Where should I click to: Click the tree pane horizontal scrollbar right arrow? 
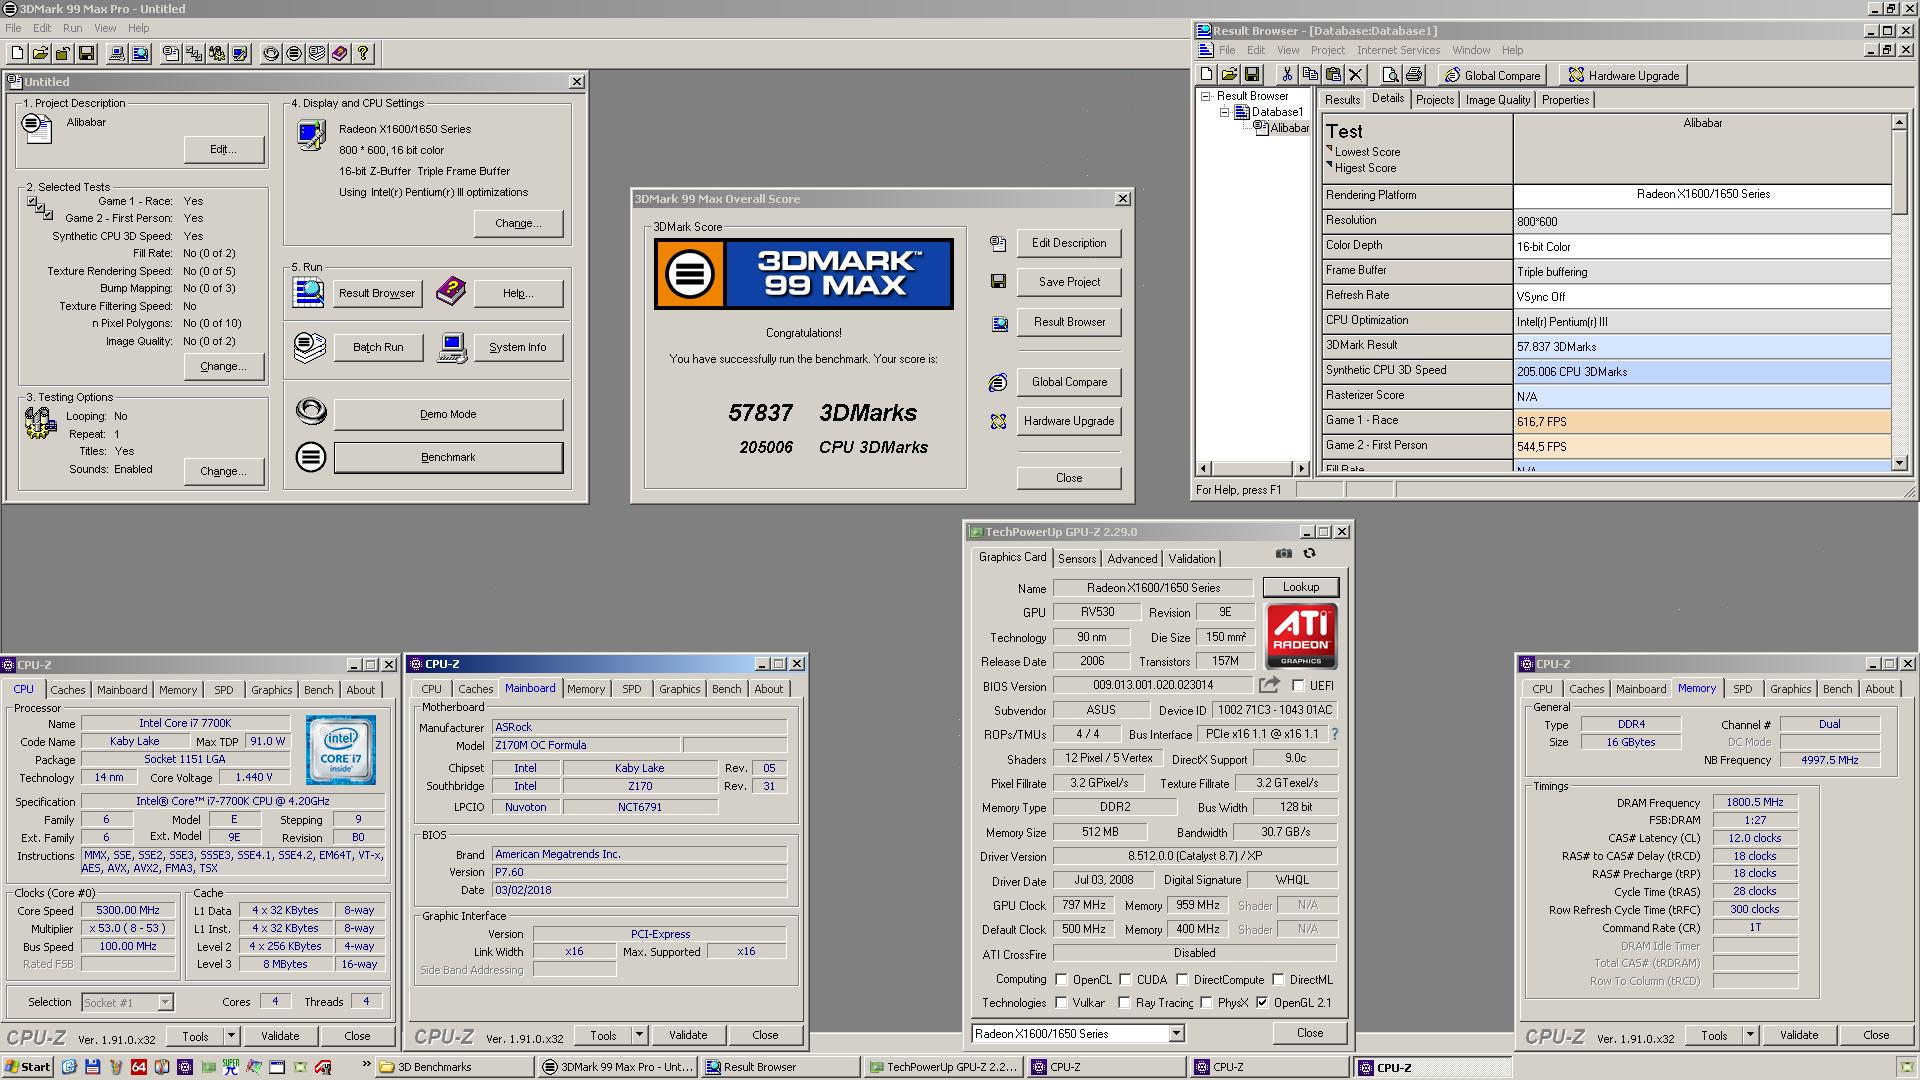(x=1301, y=468)
